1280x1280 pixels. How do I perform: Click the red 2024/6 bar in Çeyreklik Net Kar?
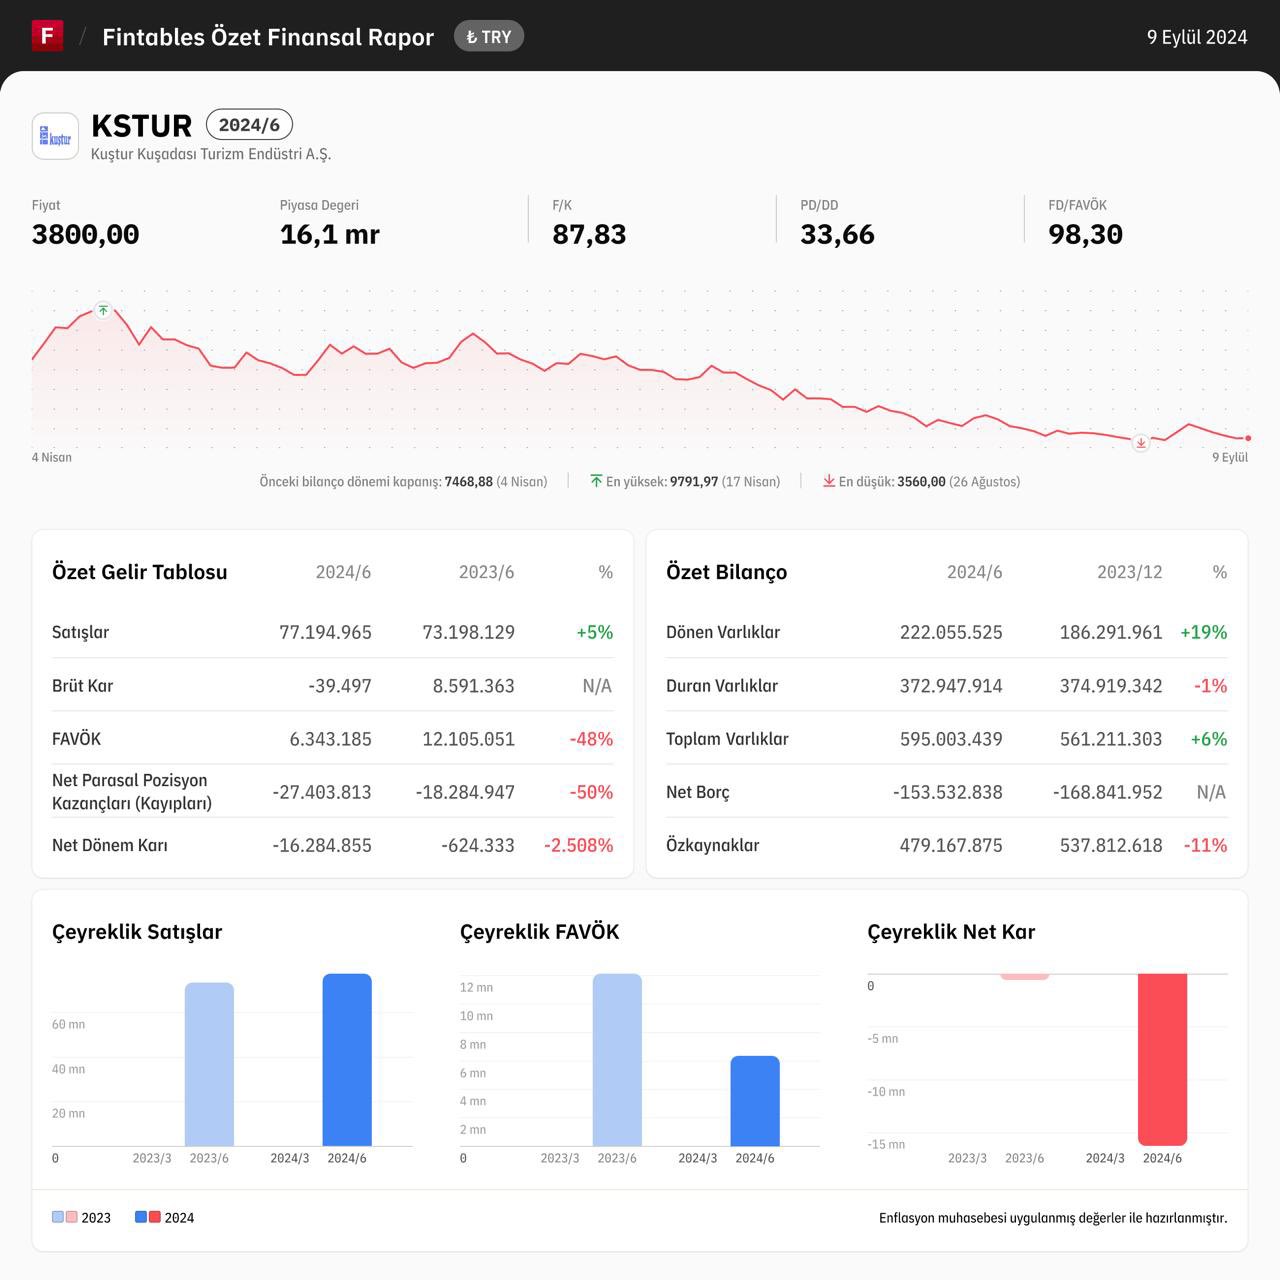click(x=1162, y=1060)
